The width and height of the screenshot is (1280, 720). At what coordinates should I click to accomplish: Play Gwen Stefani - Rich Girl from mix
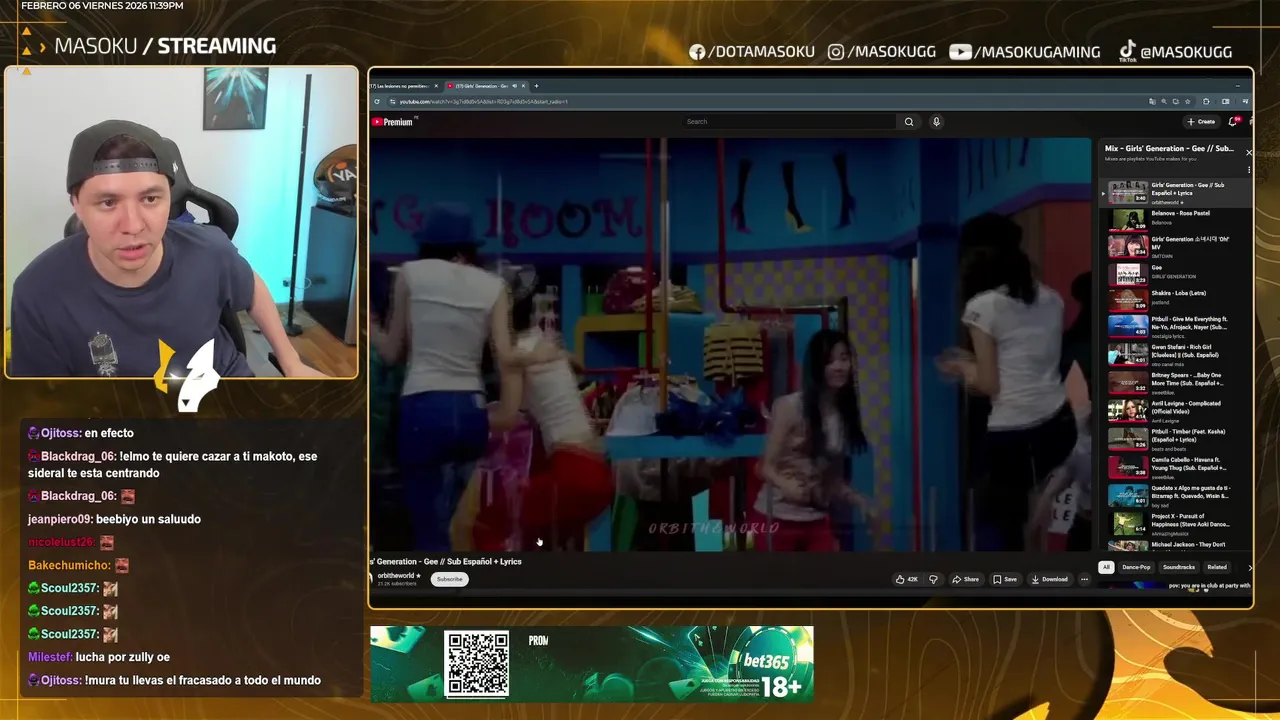pos(1178,353)
